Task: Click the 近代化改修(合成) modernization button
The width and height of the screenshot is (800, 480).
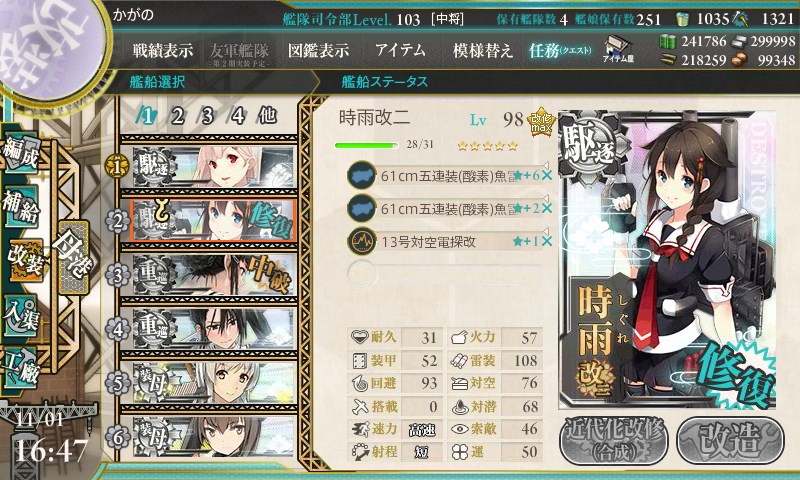Action: (x=615, y=440)
